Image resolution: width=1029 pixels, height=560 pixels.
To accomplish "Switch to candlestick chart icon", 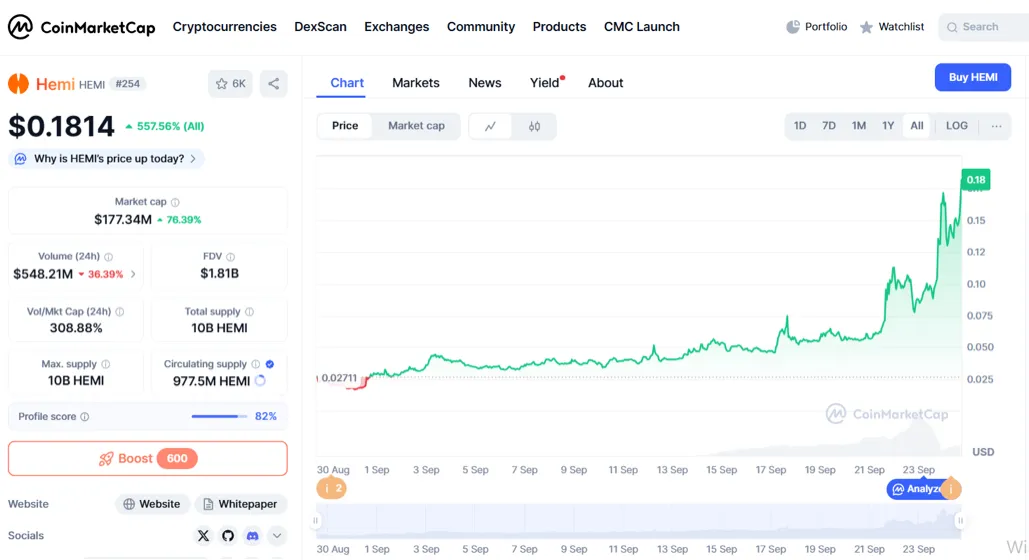I will (x=534, y=126).
